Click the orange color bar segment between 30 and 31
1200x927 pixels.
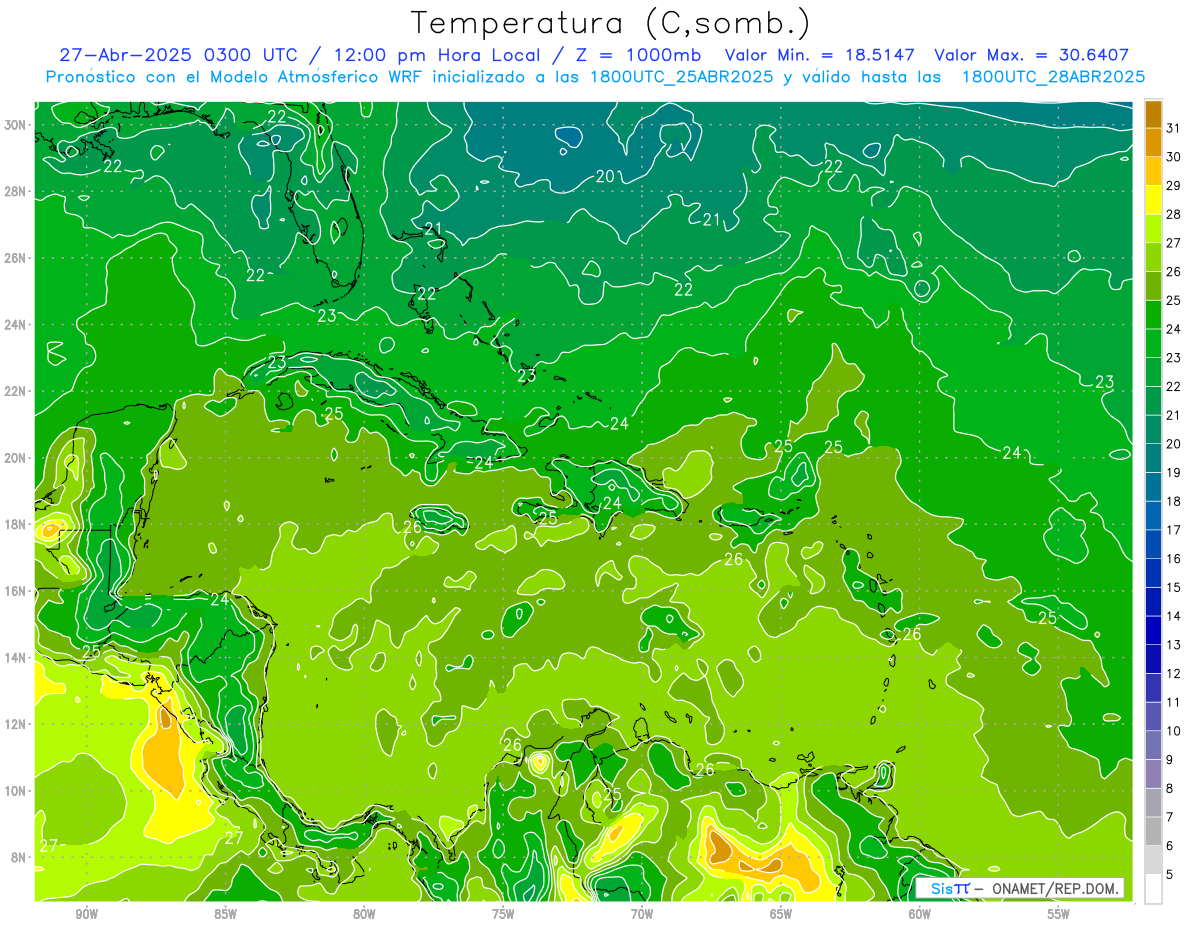[x=1153, y=142]
